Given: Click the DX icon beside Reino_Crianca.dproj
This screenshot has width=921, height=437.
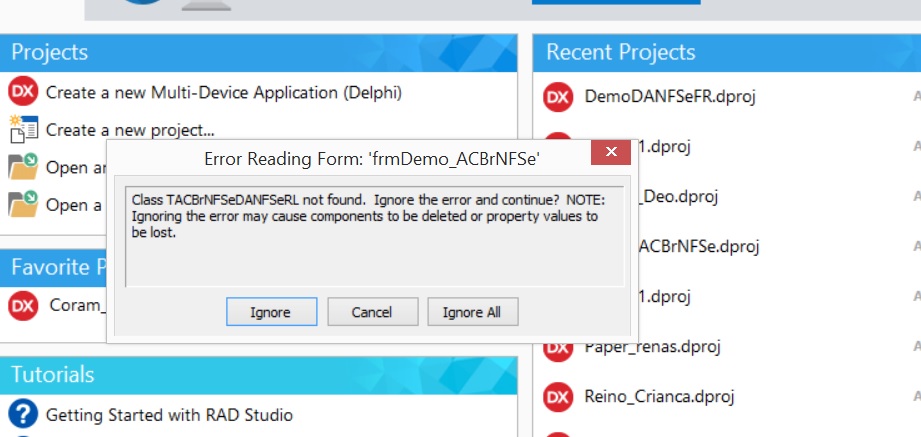Looking at the screenshot, I should (558, 397).
